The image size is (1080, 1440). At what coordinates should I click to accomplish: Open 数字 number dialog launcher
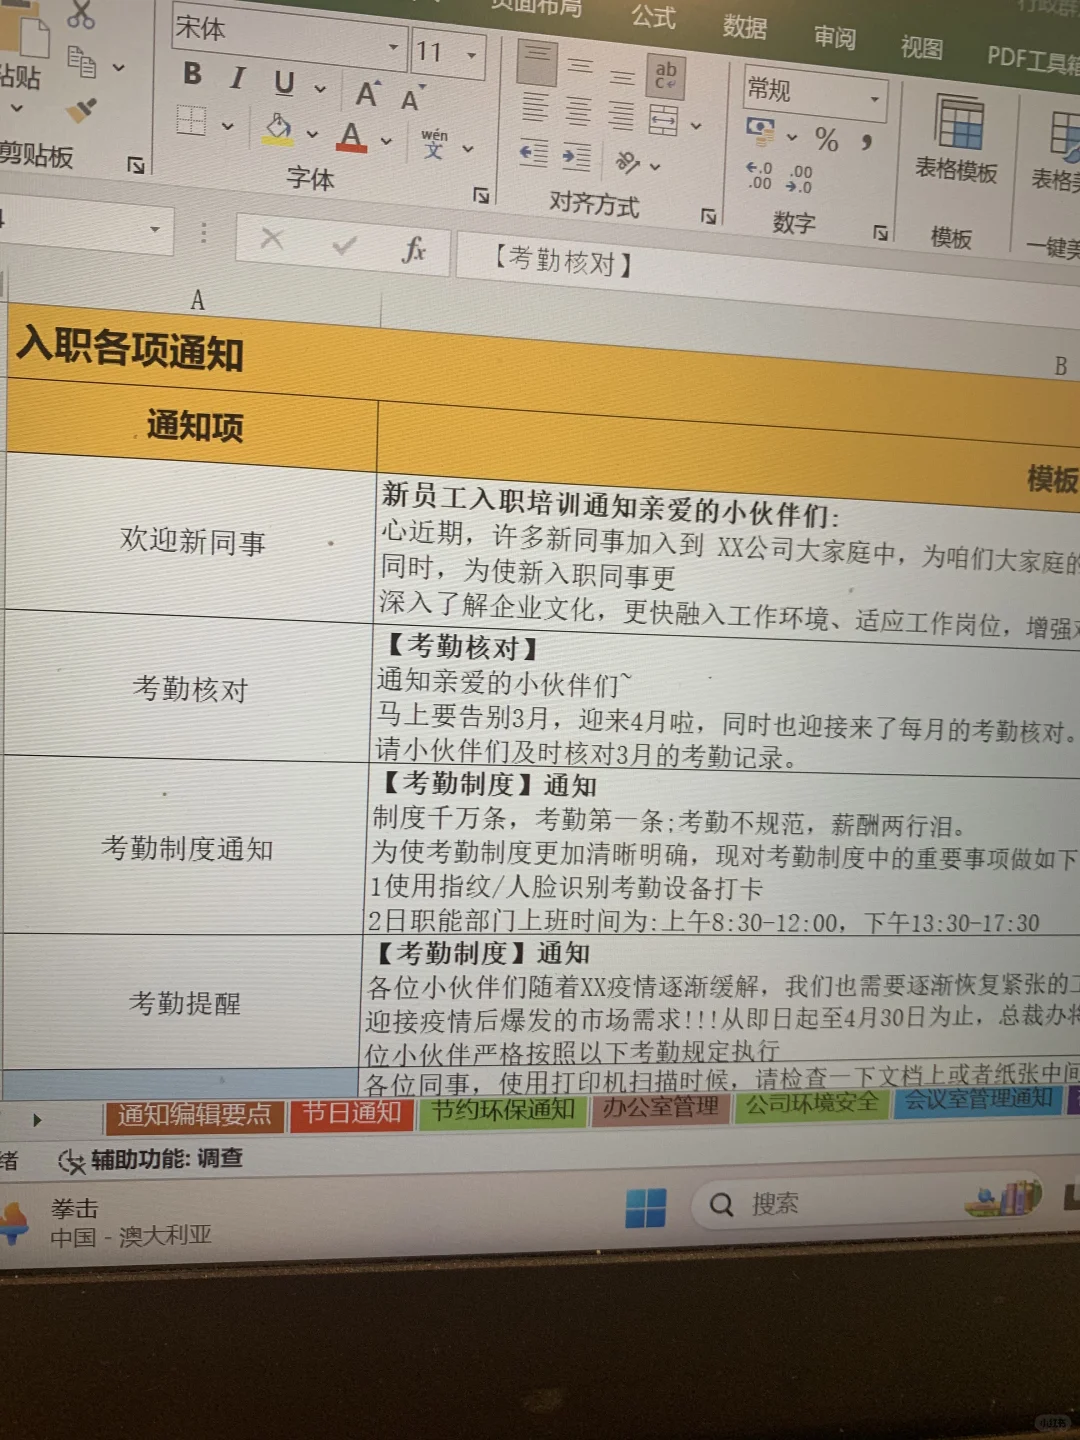point(880,232)
